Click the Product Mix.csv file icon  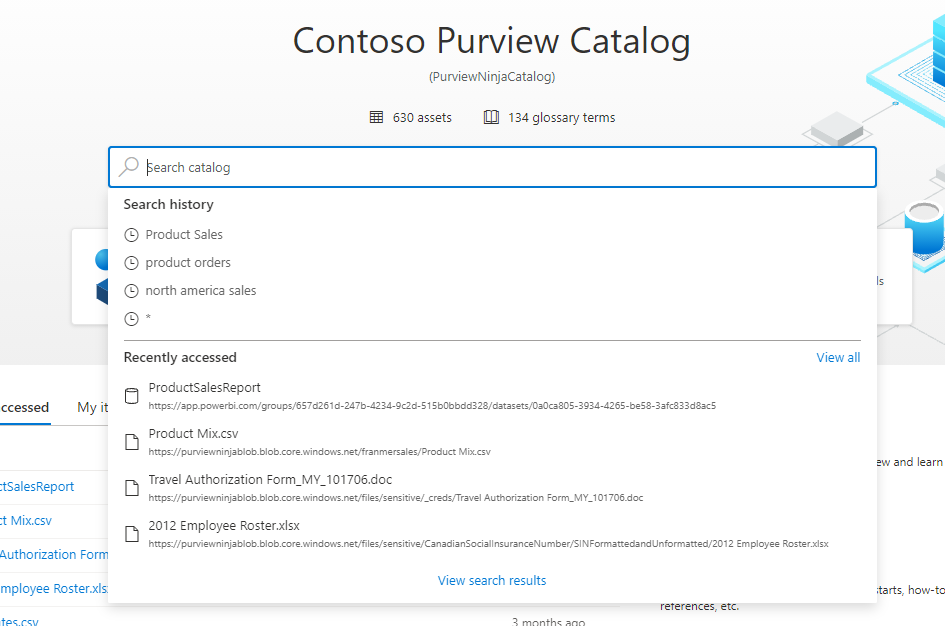pyautogui.click(x=131, y=442)
